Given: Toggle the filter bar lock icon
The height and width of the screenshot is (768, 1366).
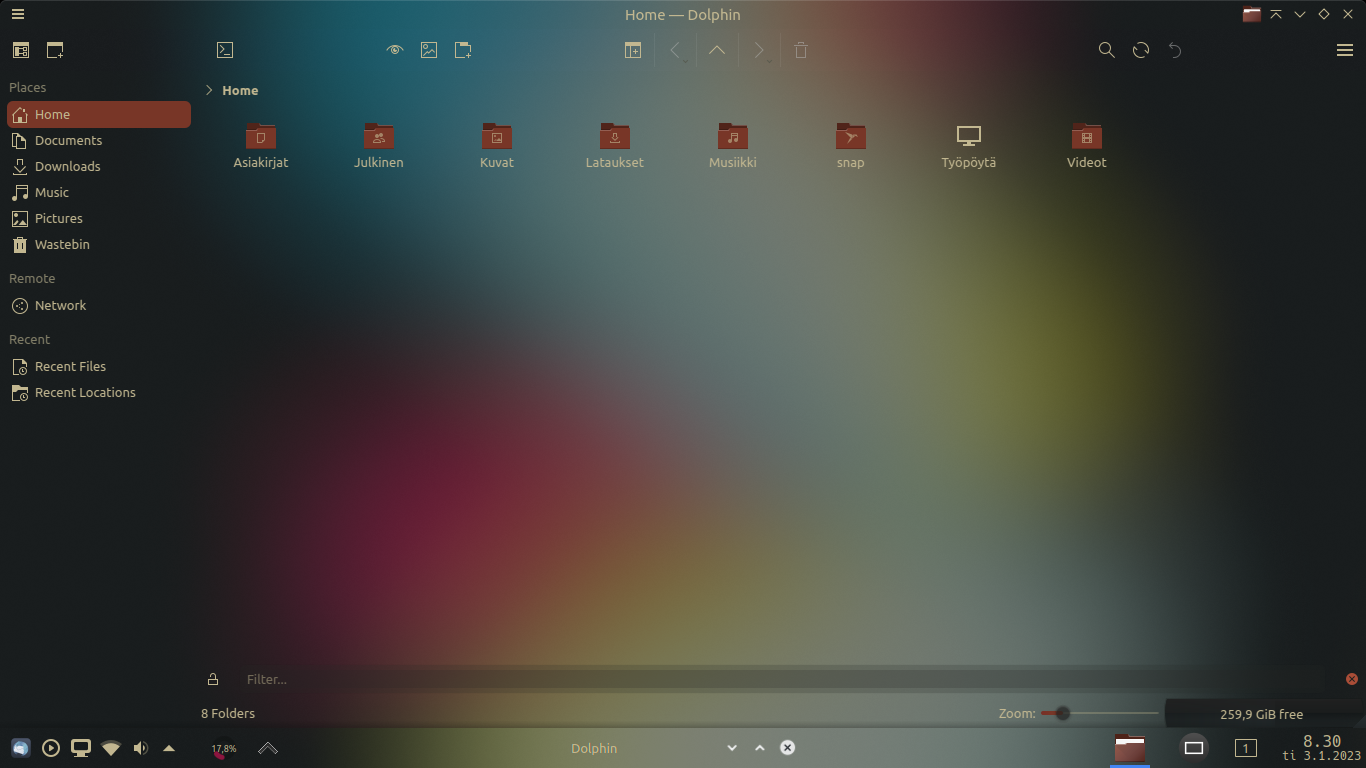Looking at the screenshot, I should click(x=213, y=679).
